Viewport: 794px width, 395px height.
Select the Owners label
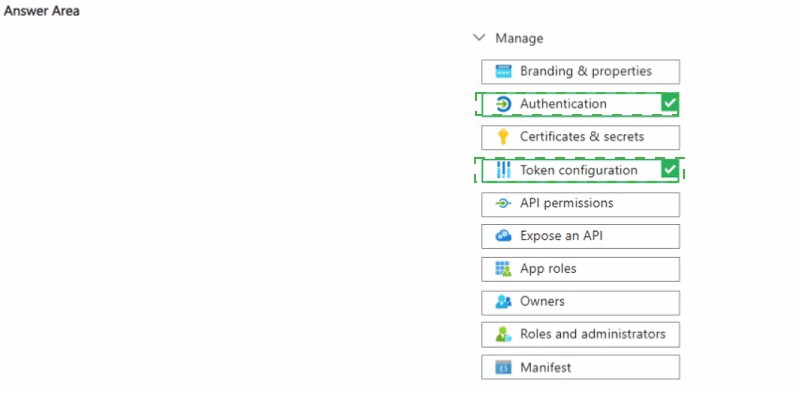pos(542,301)
